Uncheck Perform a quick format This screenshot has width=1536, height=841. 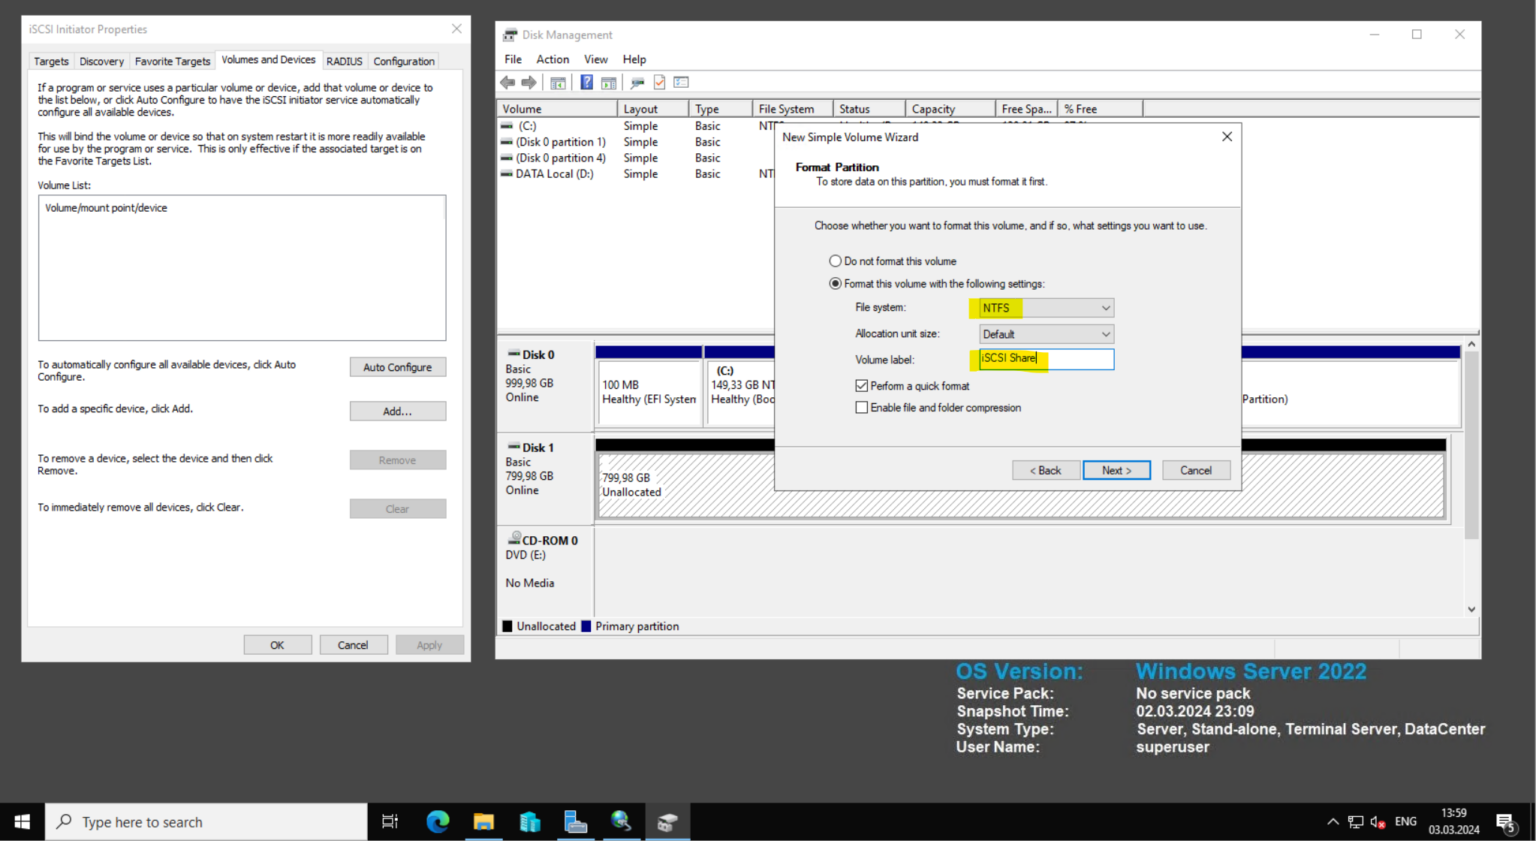pyautogui.click(x=862, y=386)
